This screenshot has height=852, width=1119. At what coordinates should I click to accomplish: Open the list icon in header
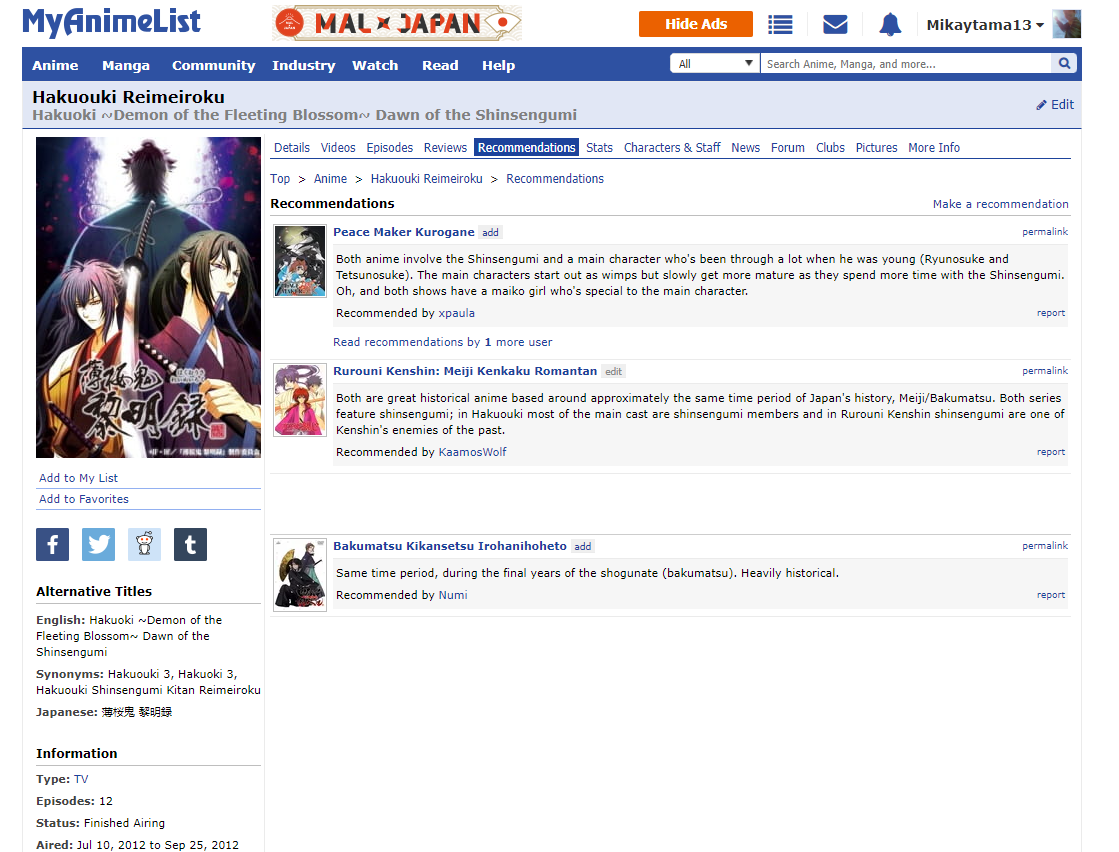780,25
